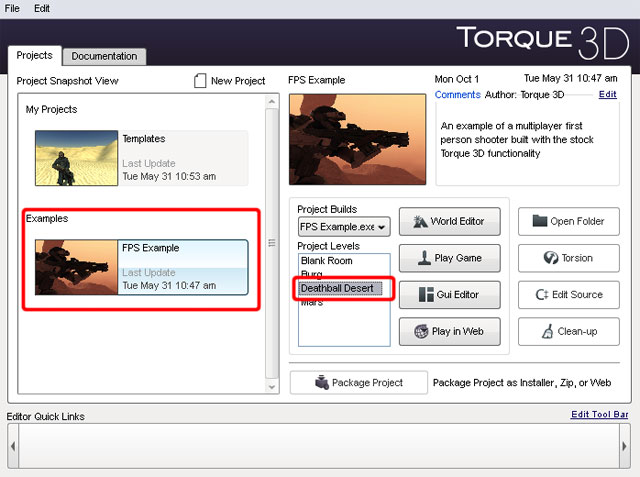Open the project folder
Viewport: 640px width, 477px height.
(568, 221)
